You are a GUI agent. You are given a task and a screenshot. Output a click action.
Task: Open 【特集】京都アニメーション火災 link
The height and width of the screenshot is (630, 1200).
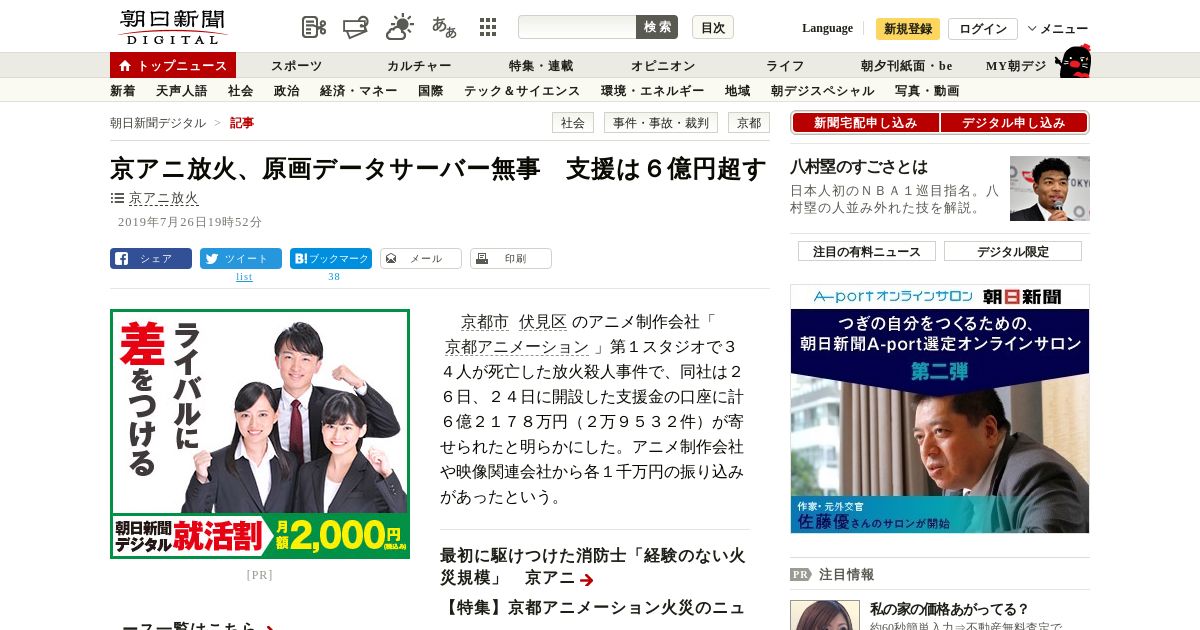(x=593, y=607)
